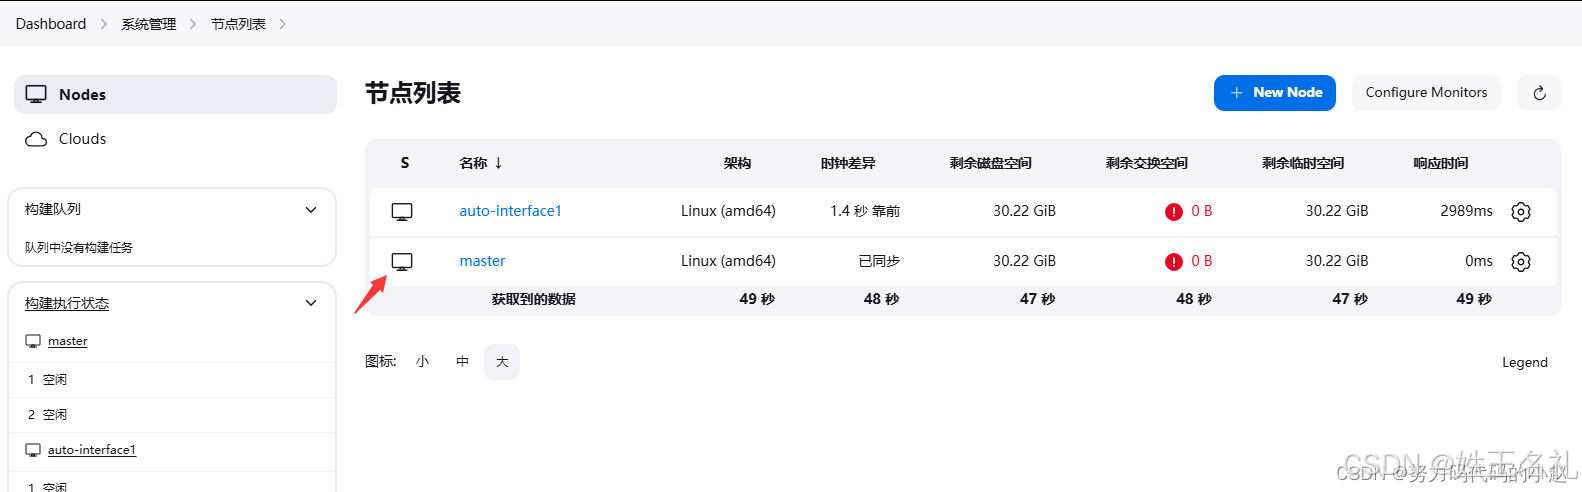The height and width of the screenshot is (492, 1582).
Task: Select small icon size 小
Action: pos(422,362)
